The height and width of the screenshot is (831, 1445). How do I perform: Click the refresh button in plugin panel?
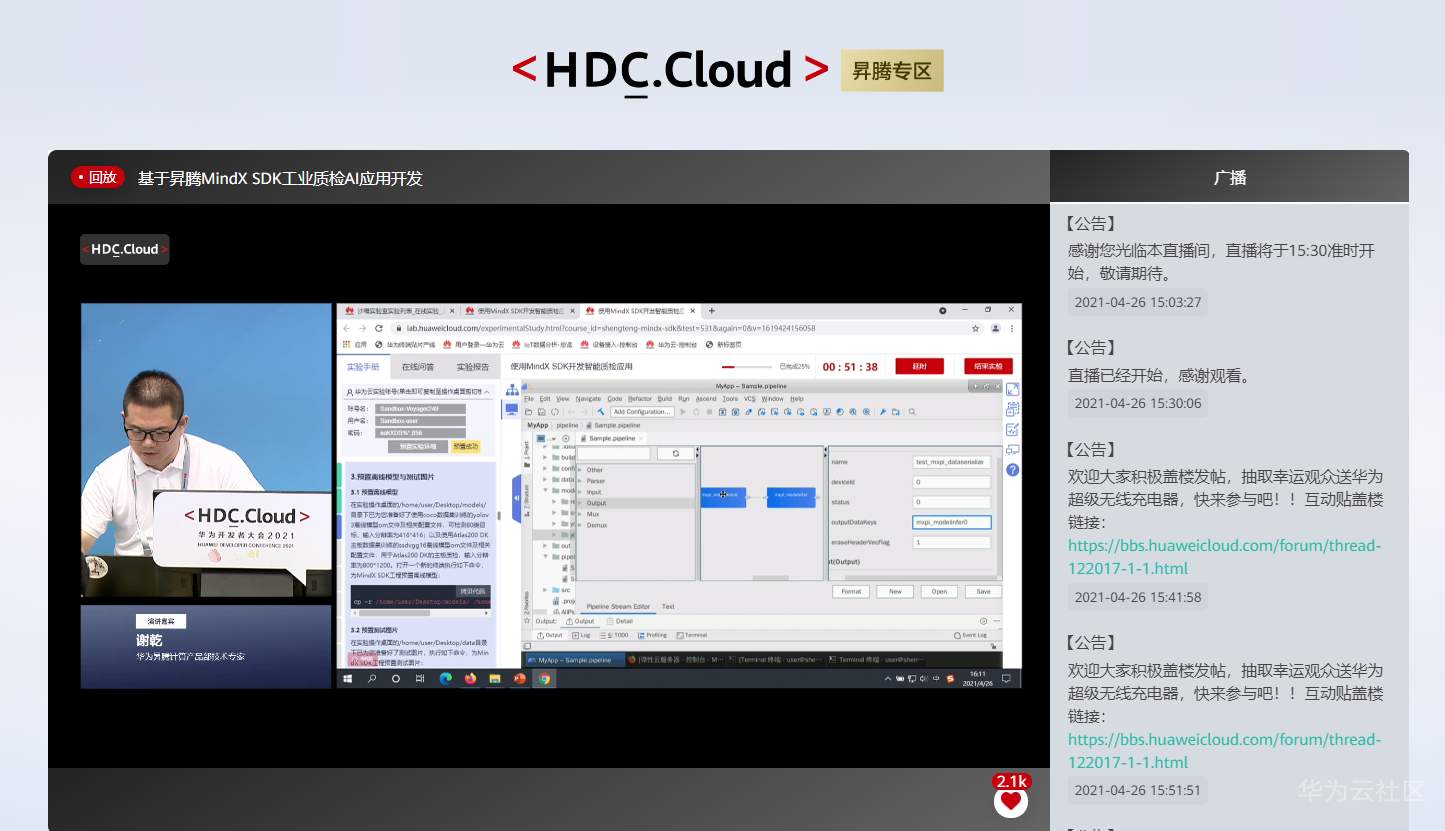pos(675,453)
